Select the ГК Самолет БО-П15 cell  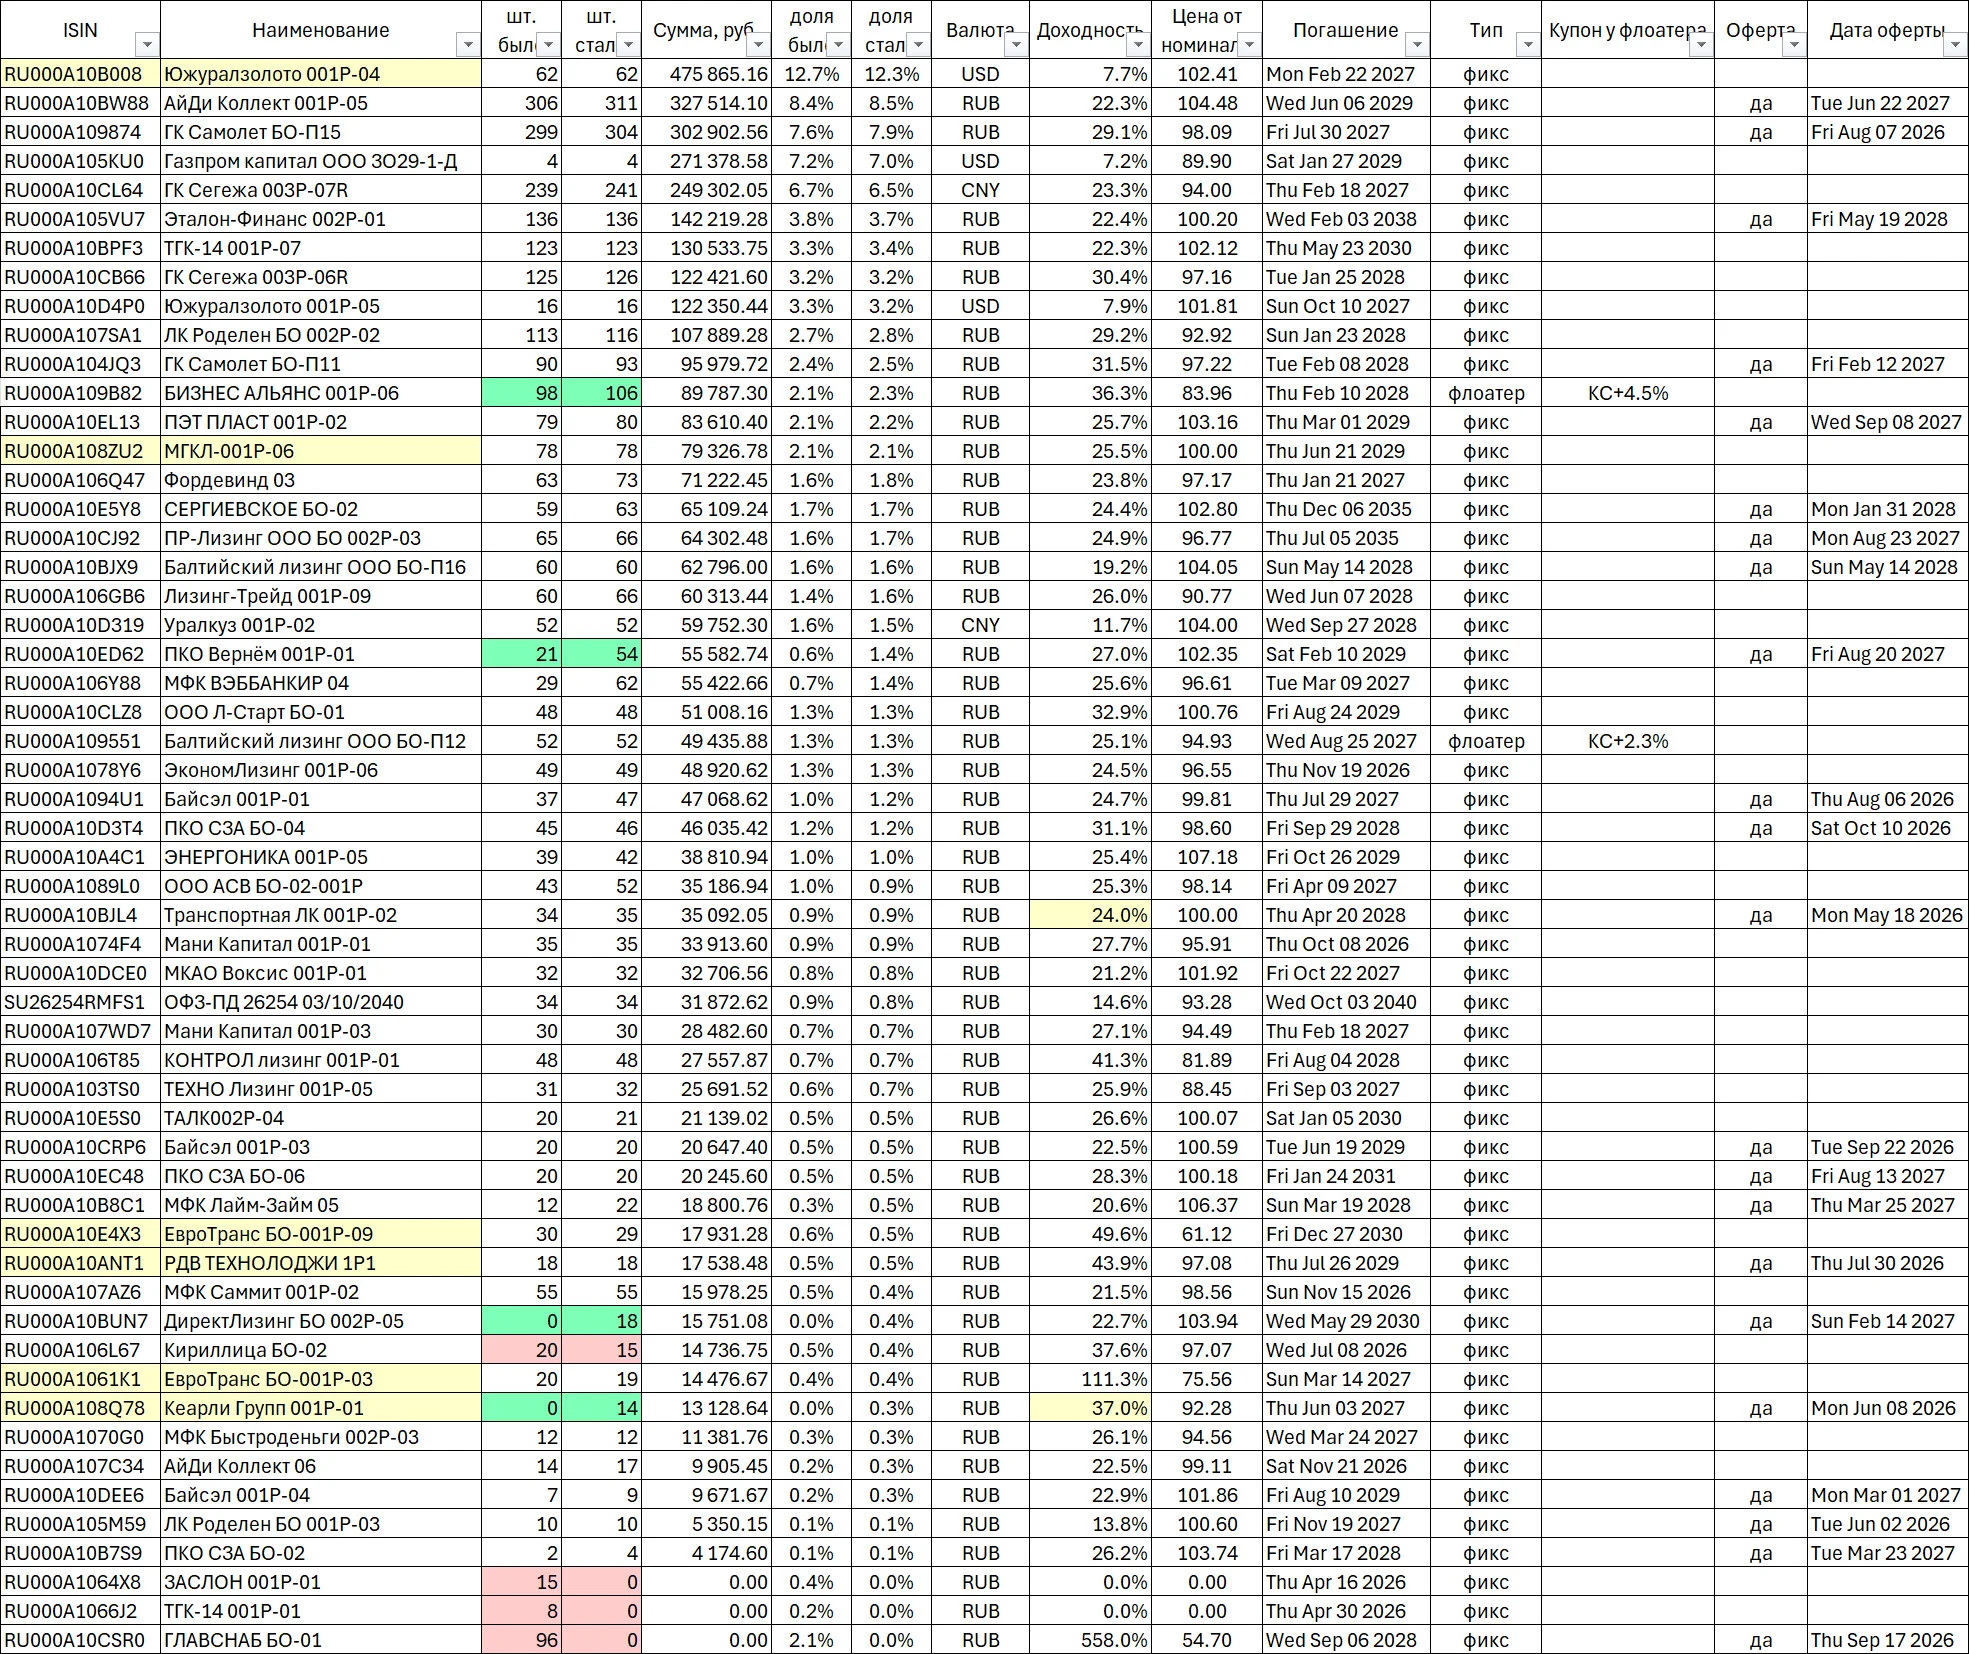click(x=321, y=132)
